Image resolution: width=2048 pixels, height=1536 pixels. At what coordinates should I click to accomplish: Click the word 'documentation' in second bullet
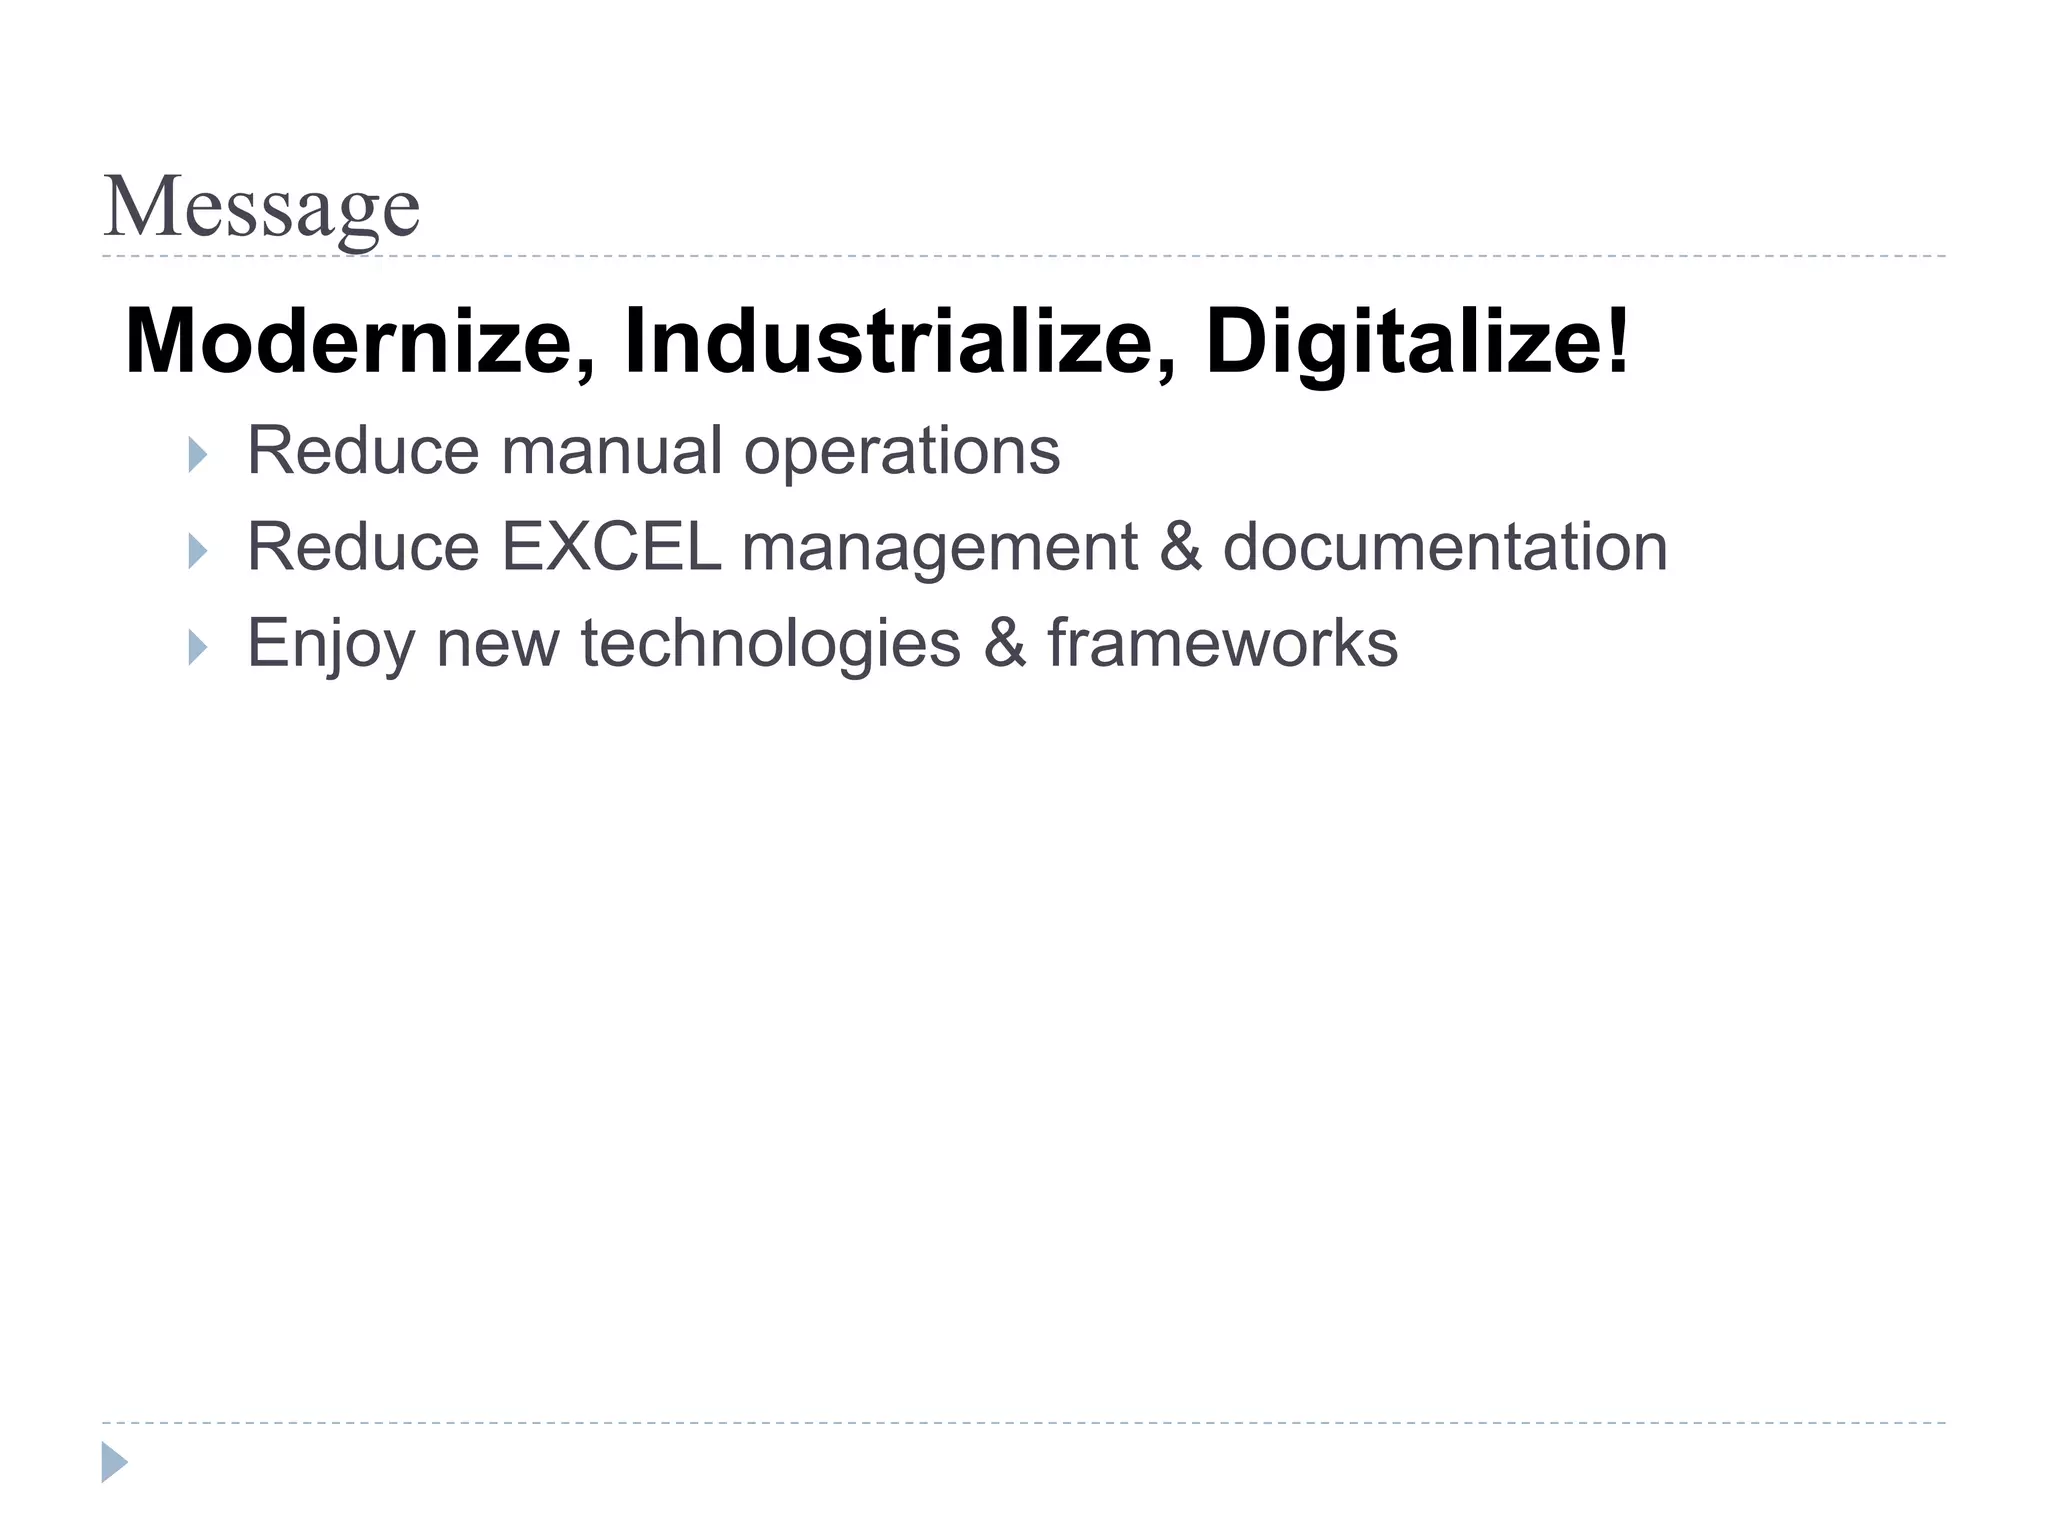pyautogui.click(x=1445, y=547)
